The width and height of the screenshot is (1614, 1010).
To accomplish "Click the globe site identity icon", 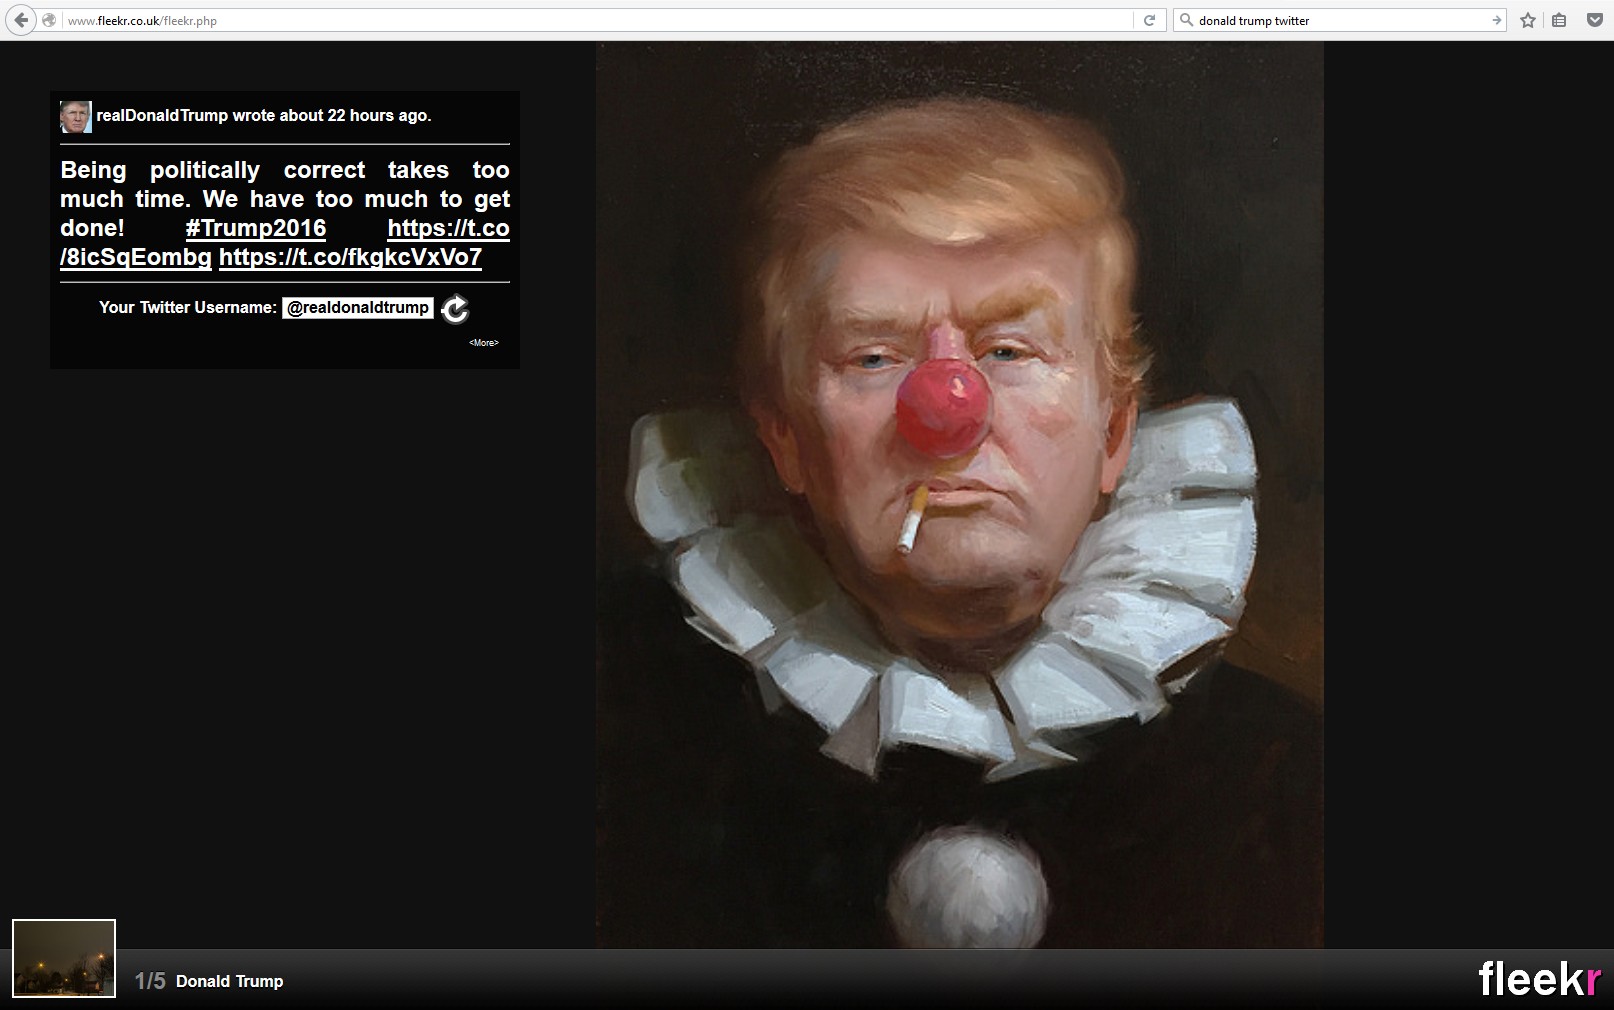I will [49, 20].
